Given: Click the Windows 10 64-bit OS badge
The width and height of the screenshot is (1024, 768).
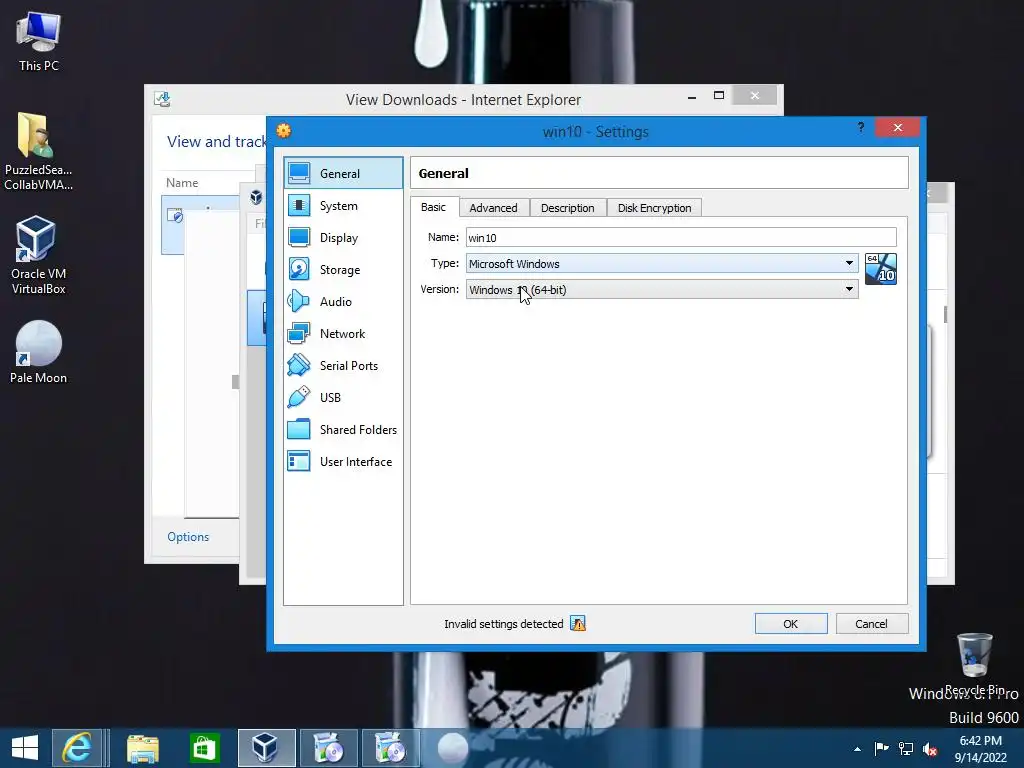Looking at the screenshot, I should pyautogui.click(x=880, y=269).
